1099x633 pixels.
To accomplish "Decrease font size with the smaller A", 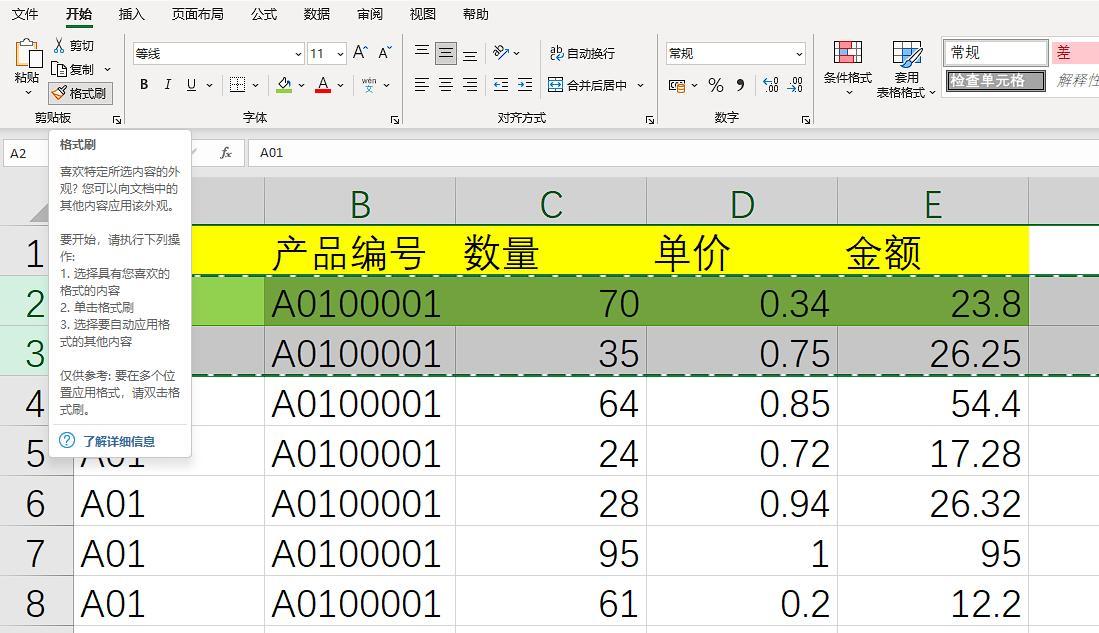I will point(385,53).
